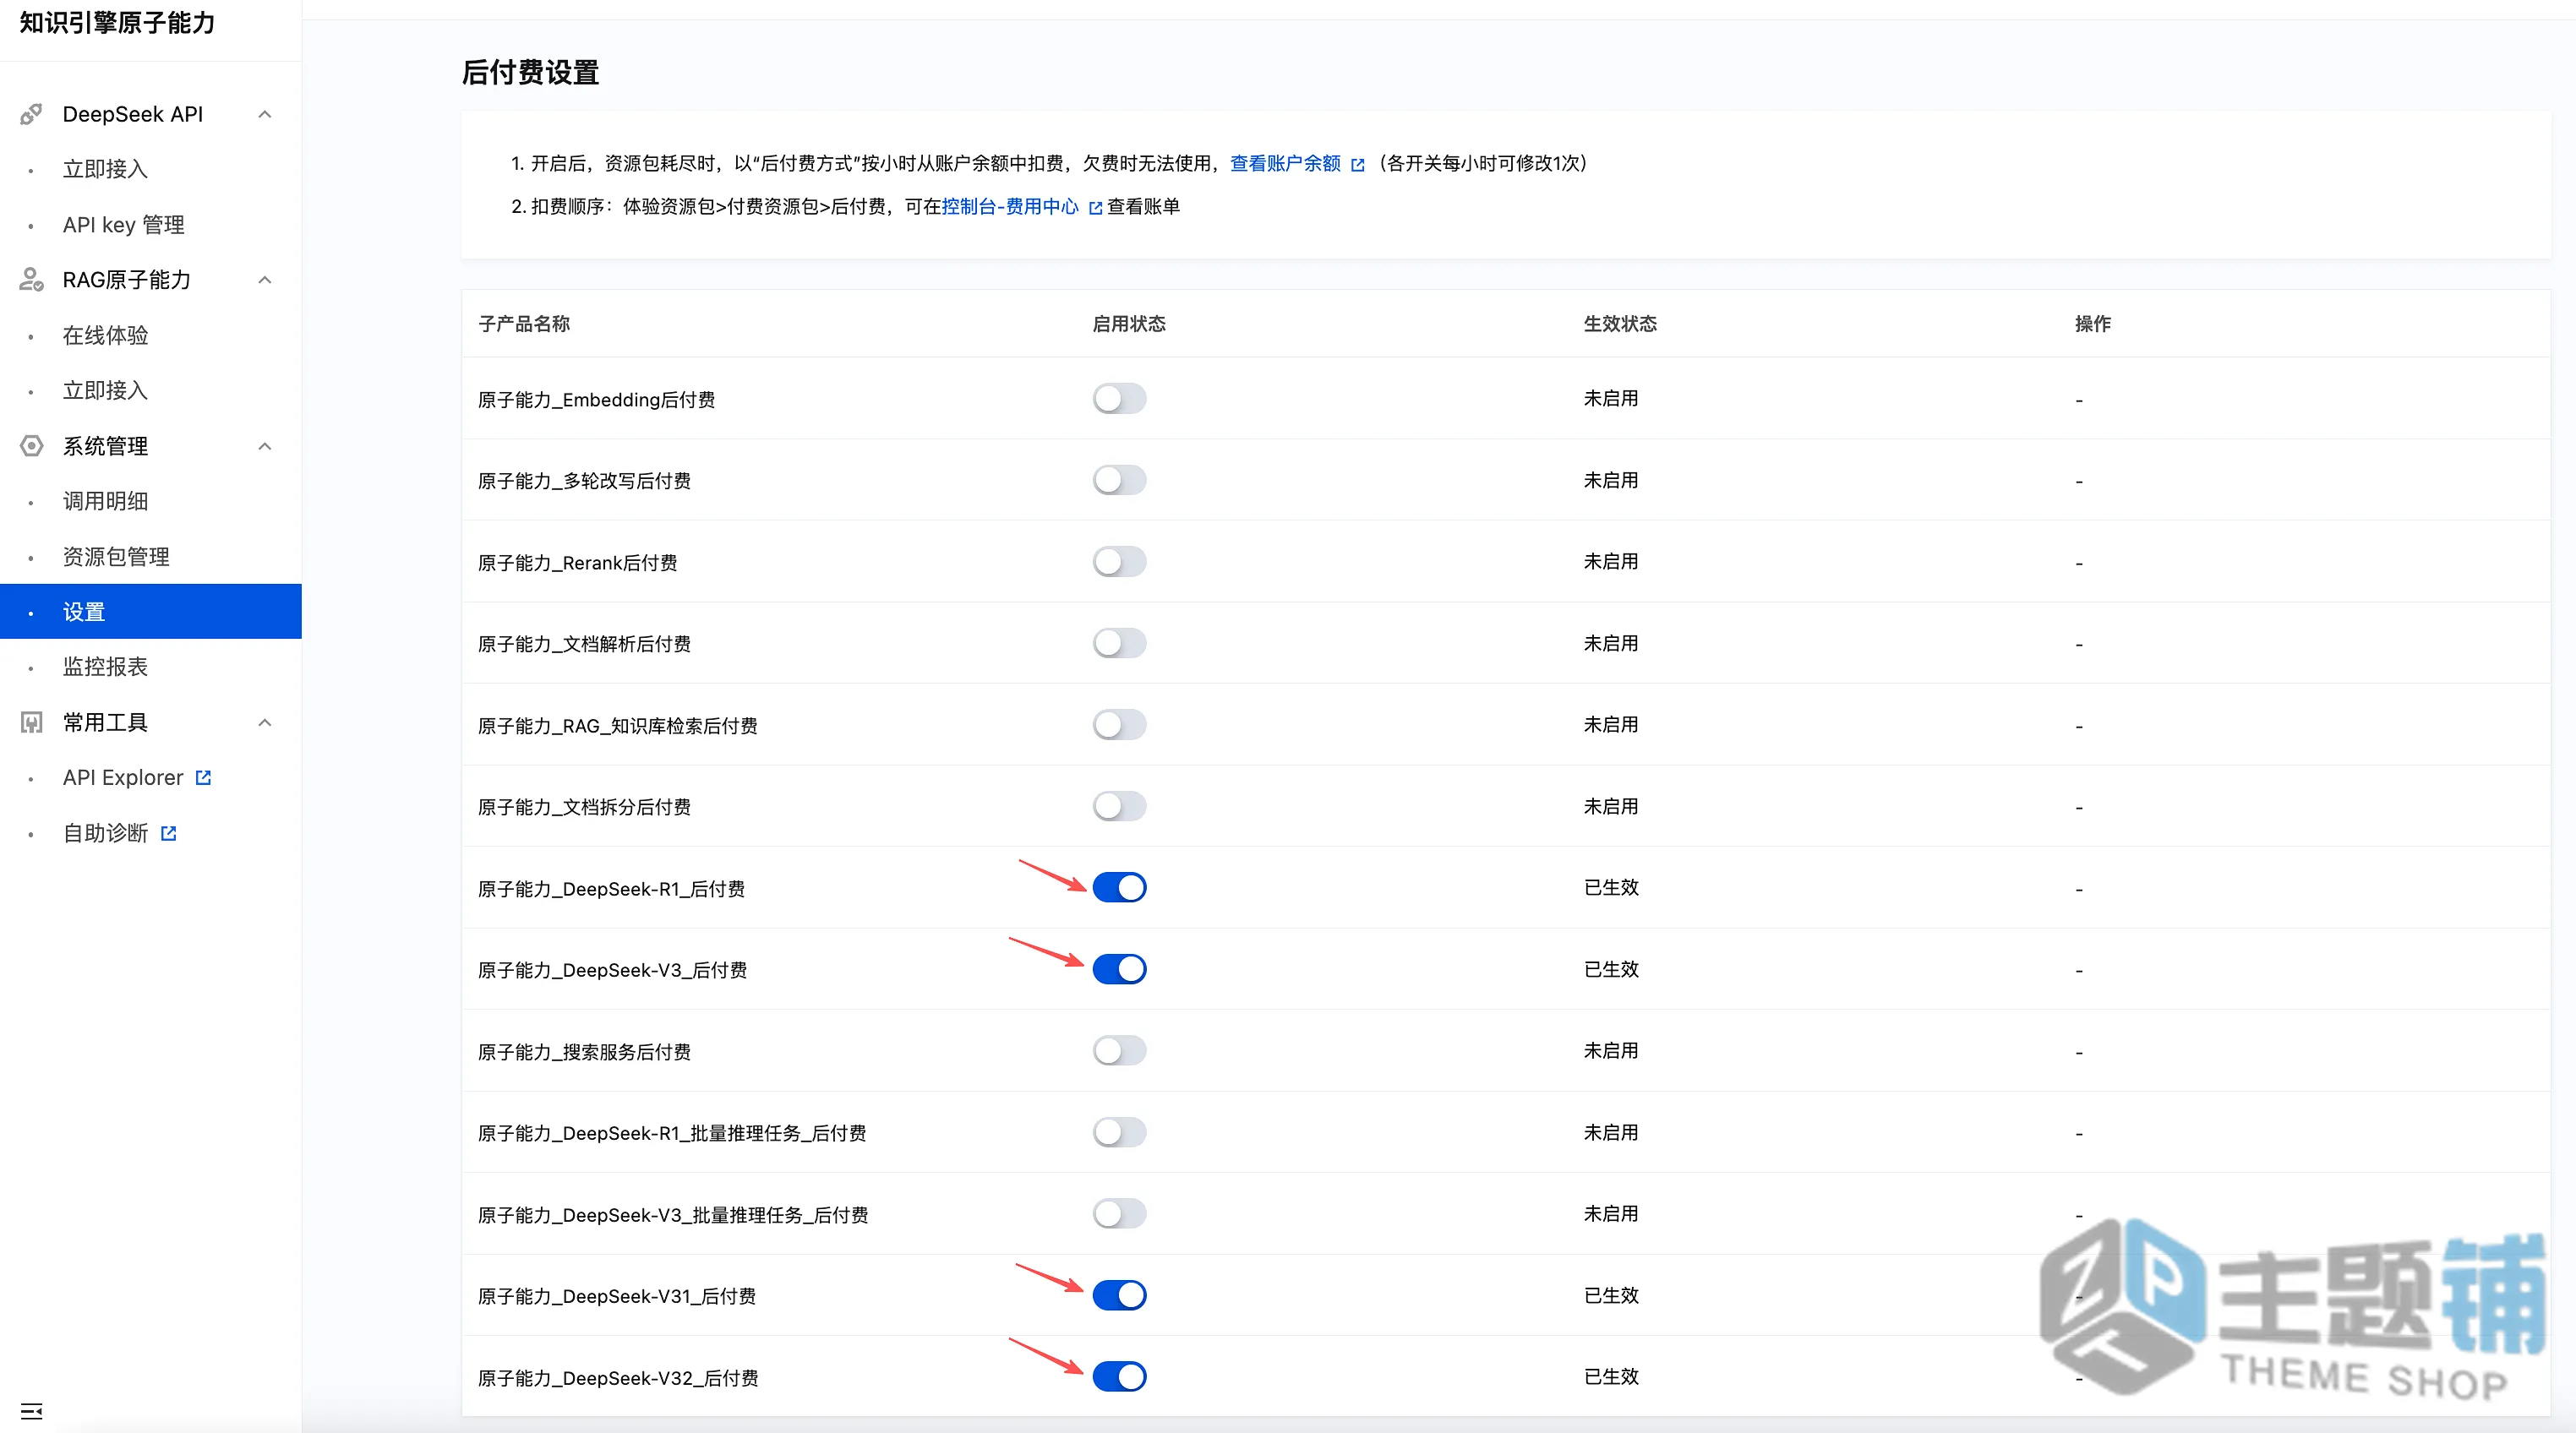The width and height of the screenshot is (2576, 1433).
Task: Enable 原子能力_多轮改写后付费 switch
Action: (1119, 481)
